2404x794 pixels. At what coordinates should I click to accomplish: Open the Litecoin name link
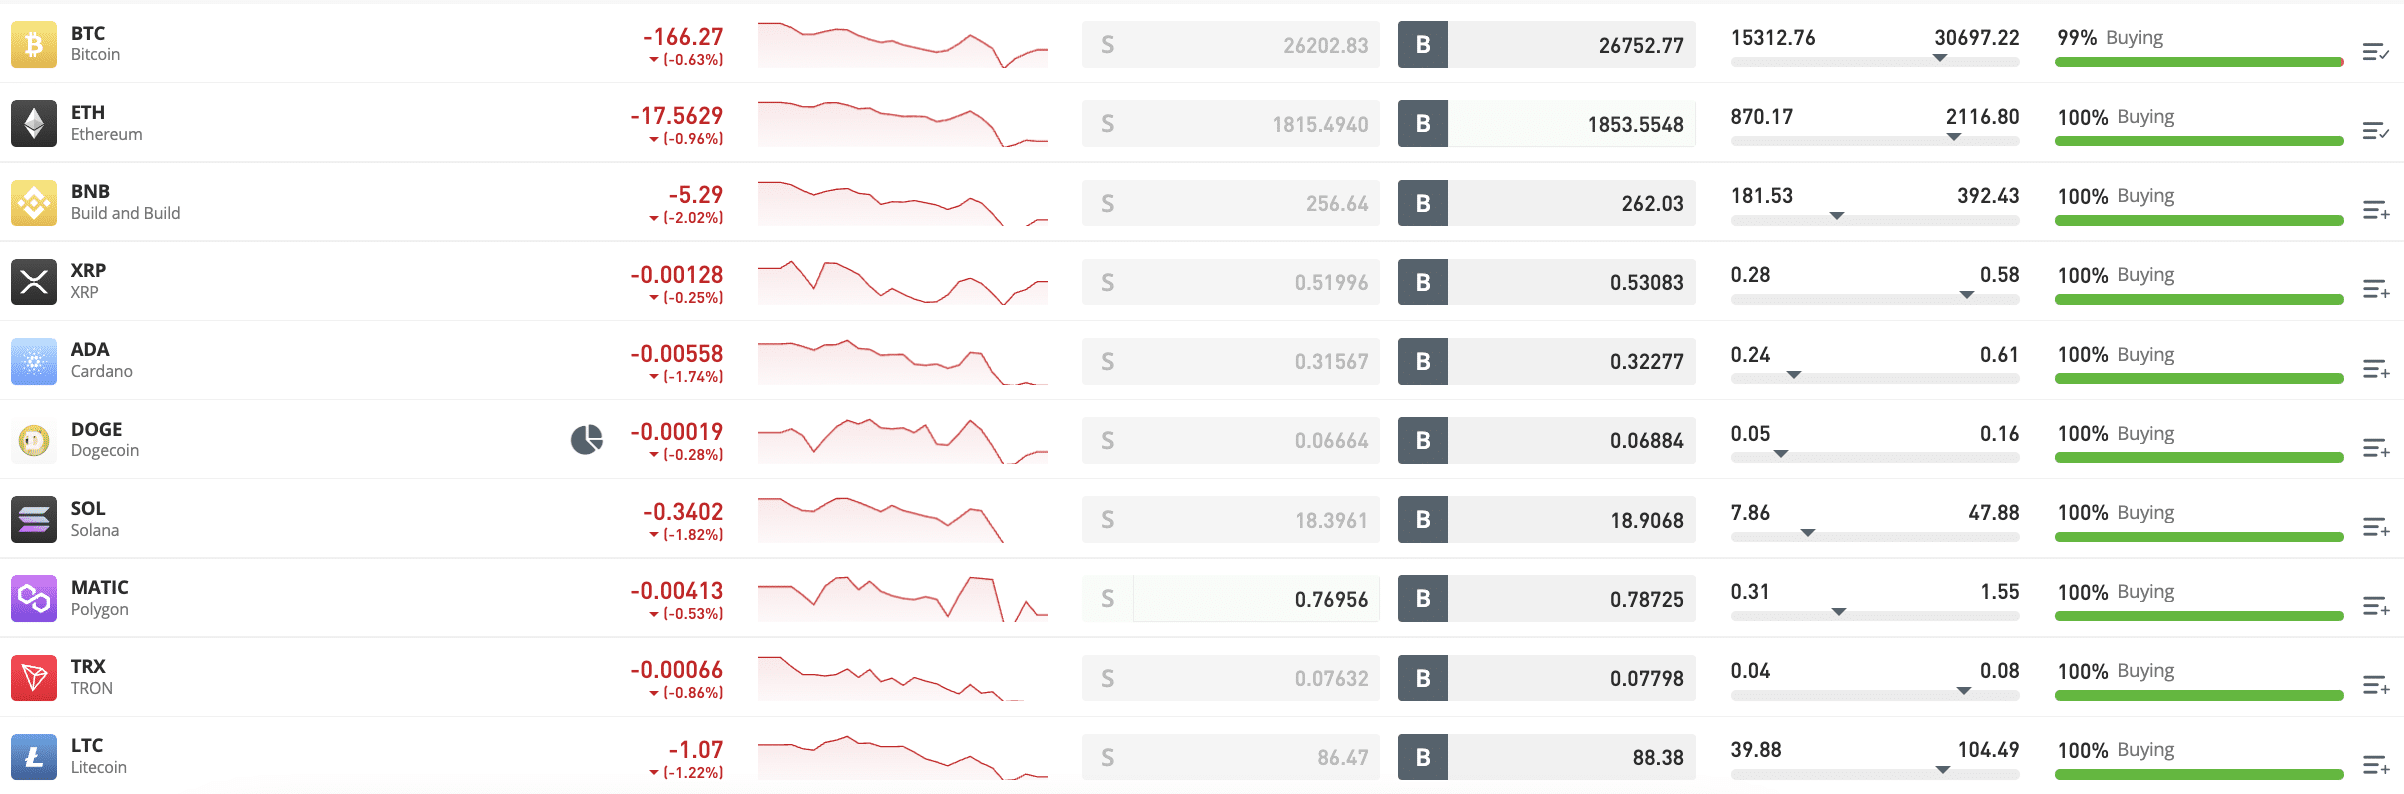point(98,767)
